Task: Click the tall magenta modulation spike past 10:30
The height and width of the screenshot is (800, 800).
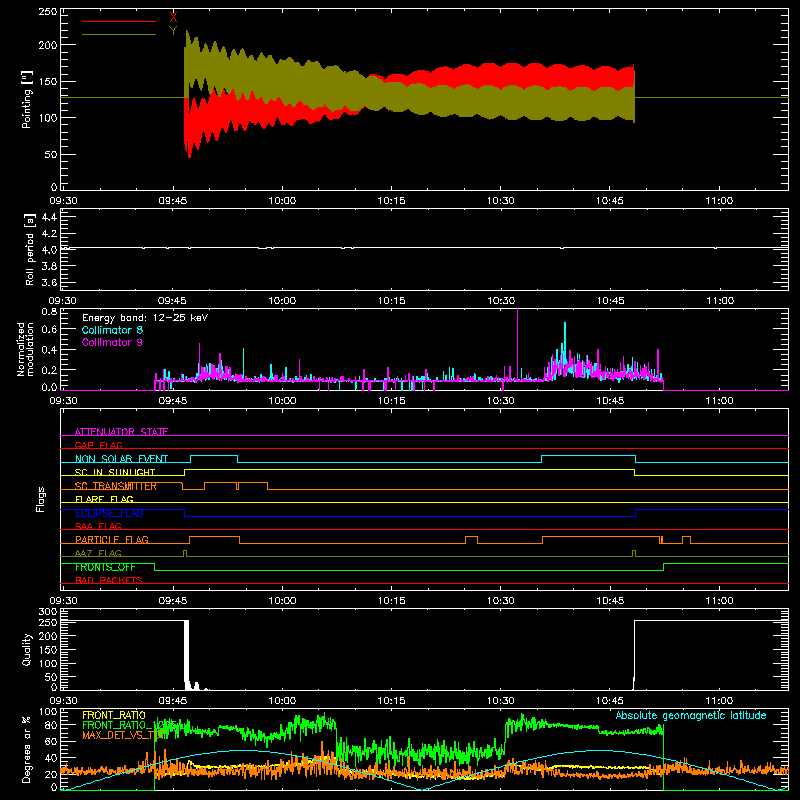Action: (518, 342)
